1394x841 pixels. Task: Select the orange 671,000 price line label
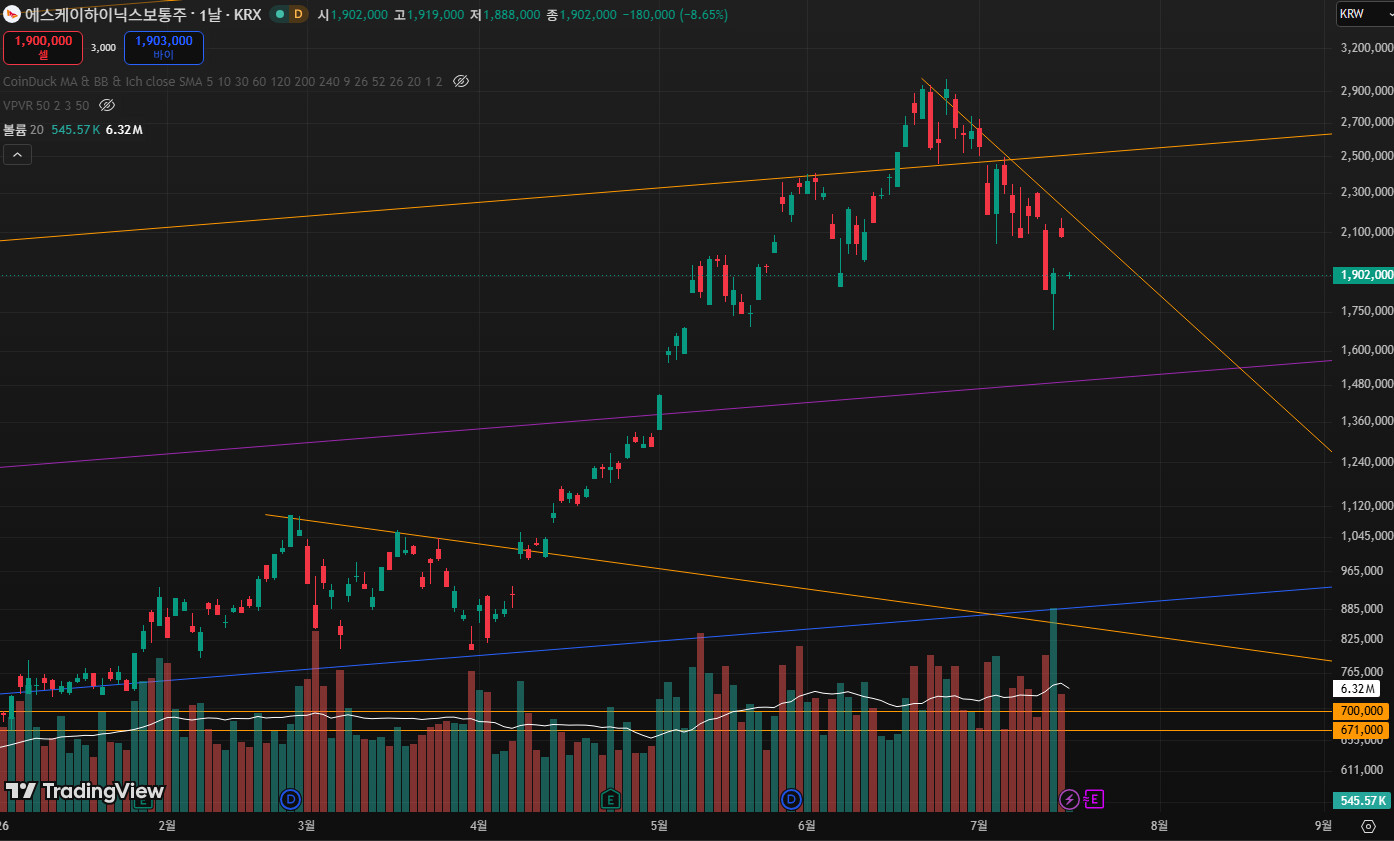click(x=1360, y=730)
